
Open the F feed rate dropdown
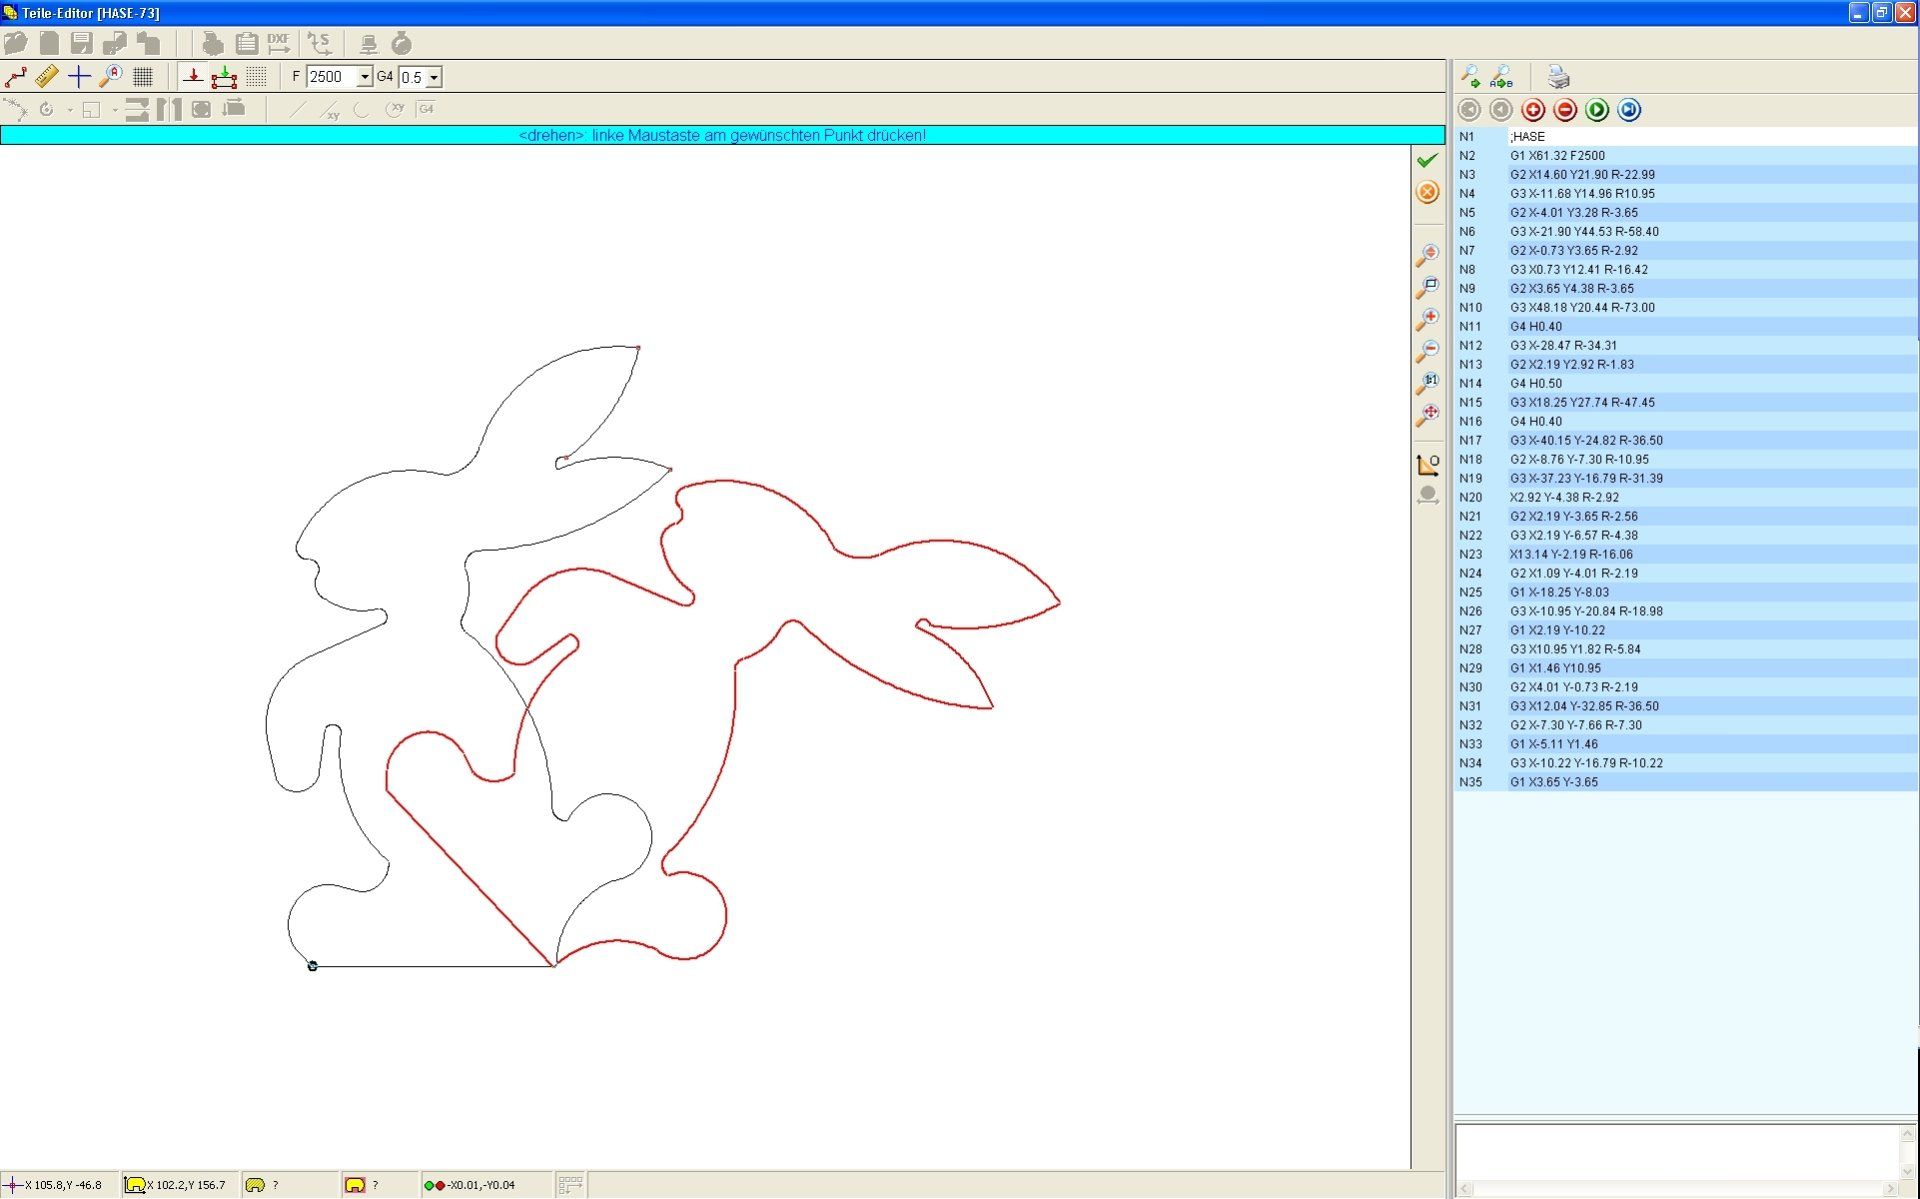click(x=365, y=77)
